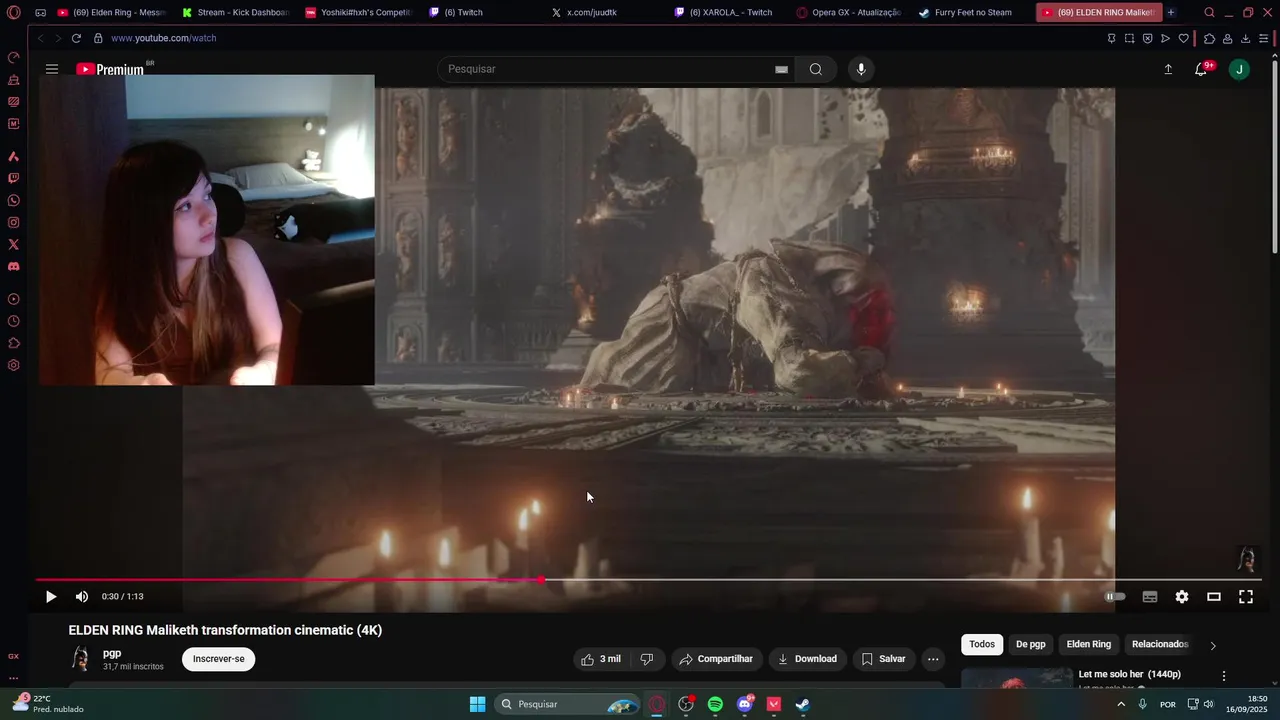Open the Windows Start menu

[477, 704]
